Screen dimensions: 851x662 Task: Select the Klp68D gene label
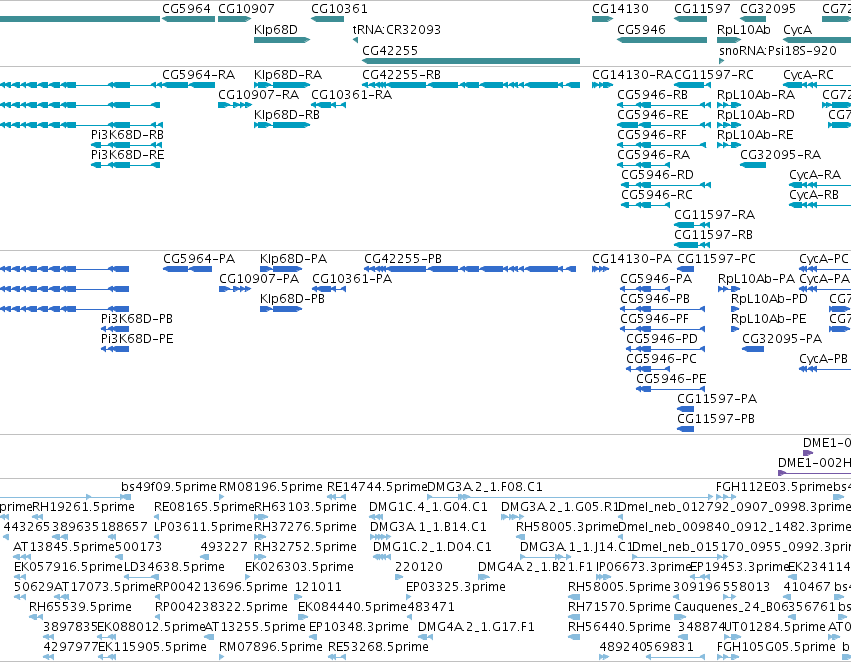tap(276, 29)
